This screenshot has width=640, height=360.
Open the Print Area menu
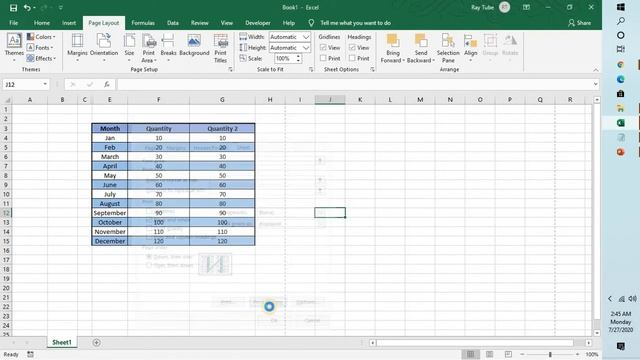click(x=149, y=48)
